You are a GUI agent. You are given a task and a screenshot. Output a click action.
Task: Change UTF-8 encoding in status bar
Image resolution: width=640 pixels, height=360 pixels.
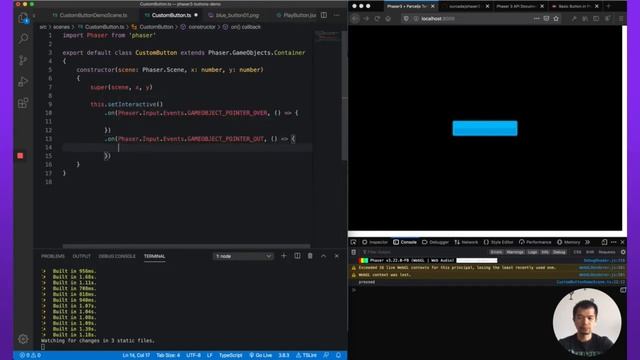(193, 355)
